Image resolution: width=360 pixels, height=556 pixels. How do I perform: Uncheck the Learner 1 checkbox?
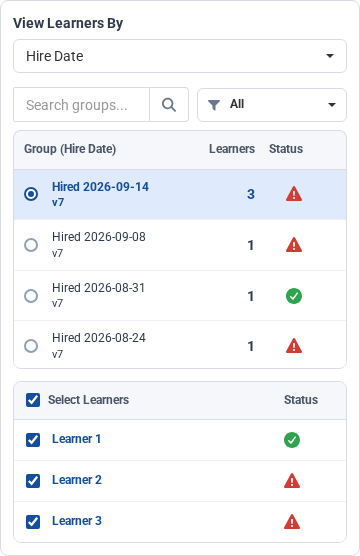33,440
